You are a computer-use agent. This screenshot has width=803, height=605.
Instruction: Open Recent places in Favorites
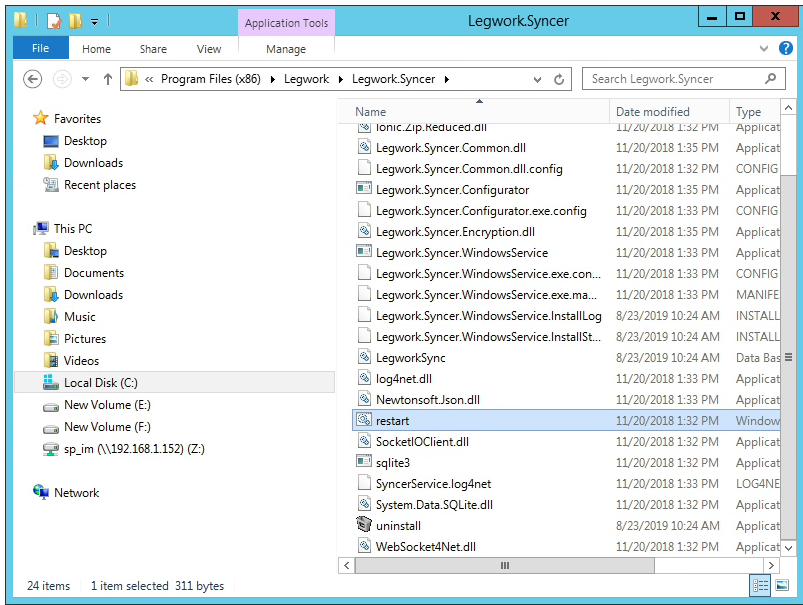coord(100,185)
